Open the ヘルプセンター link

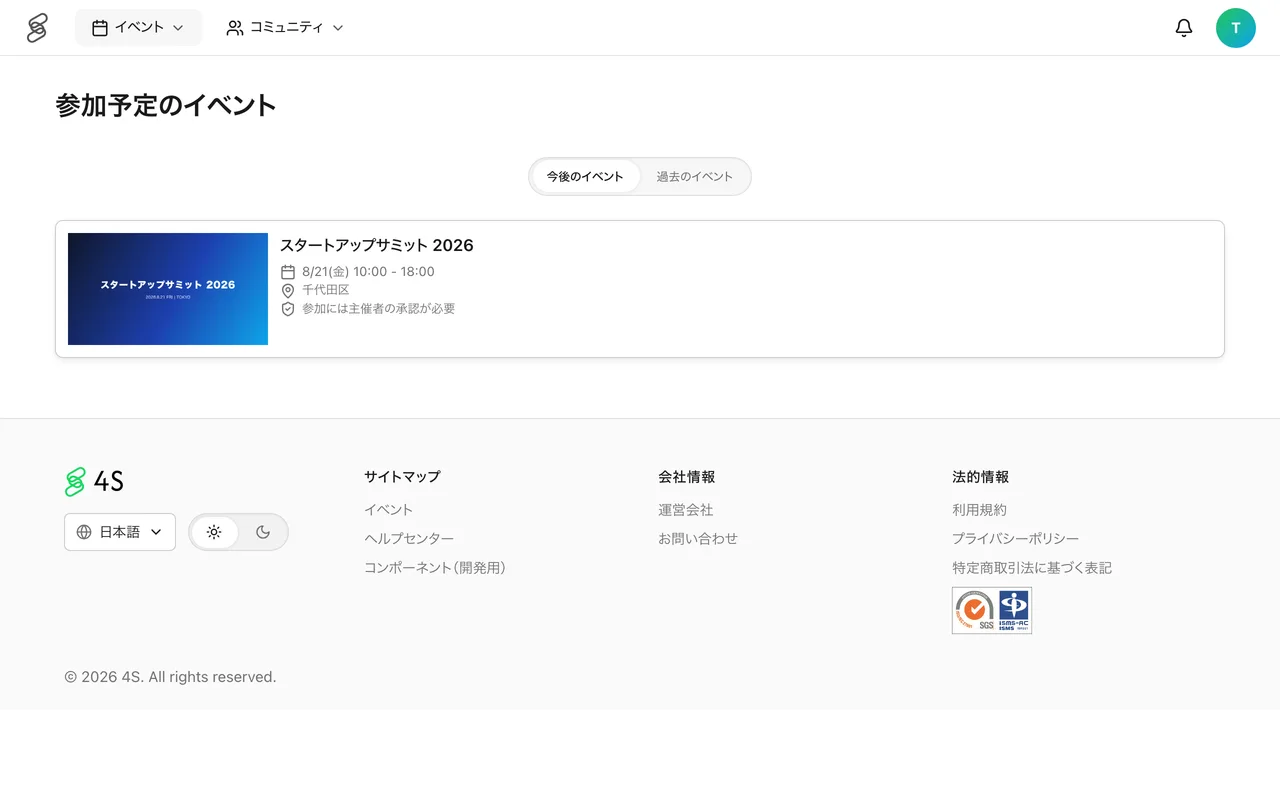click(x=409, y=539)
